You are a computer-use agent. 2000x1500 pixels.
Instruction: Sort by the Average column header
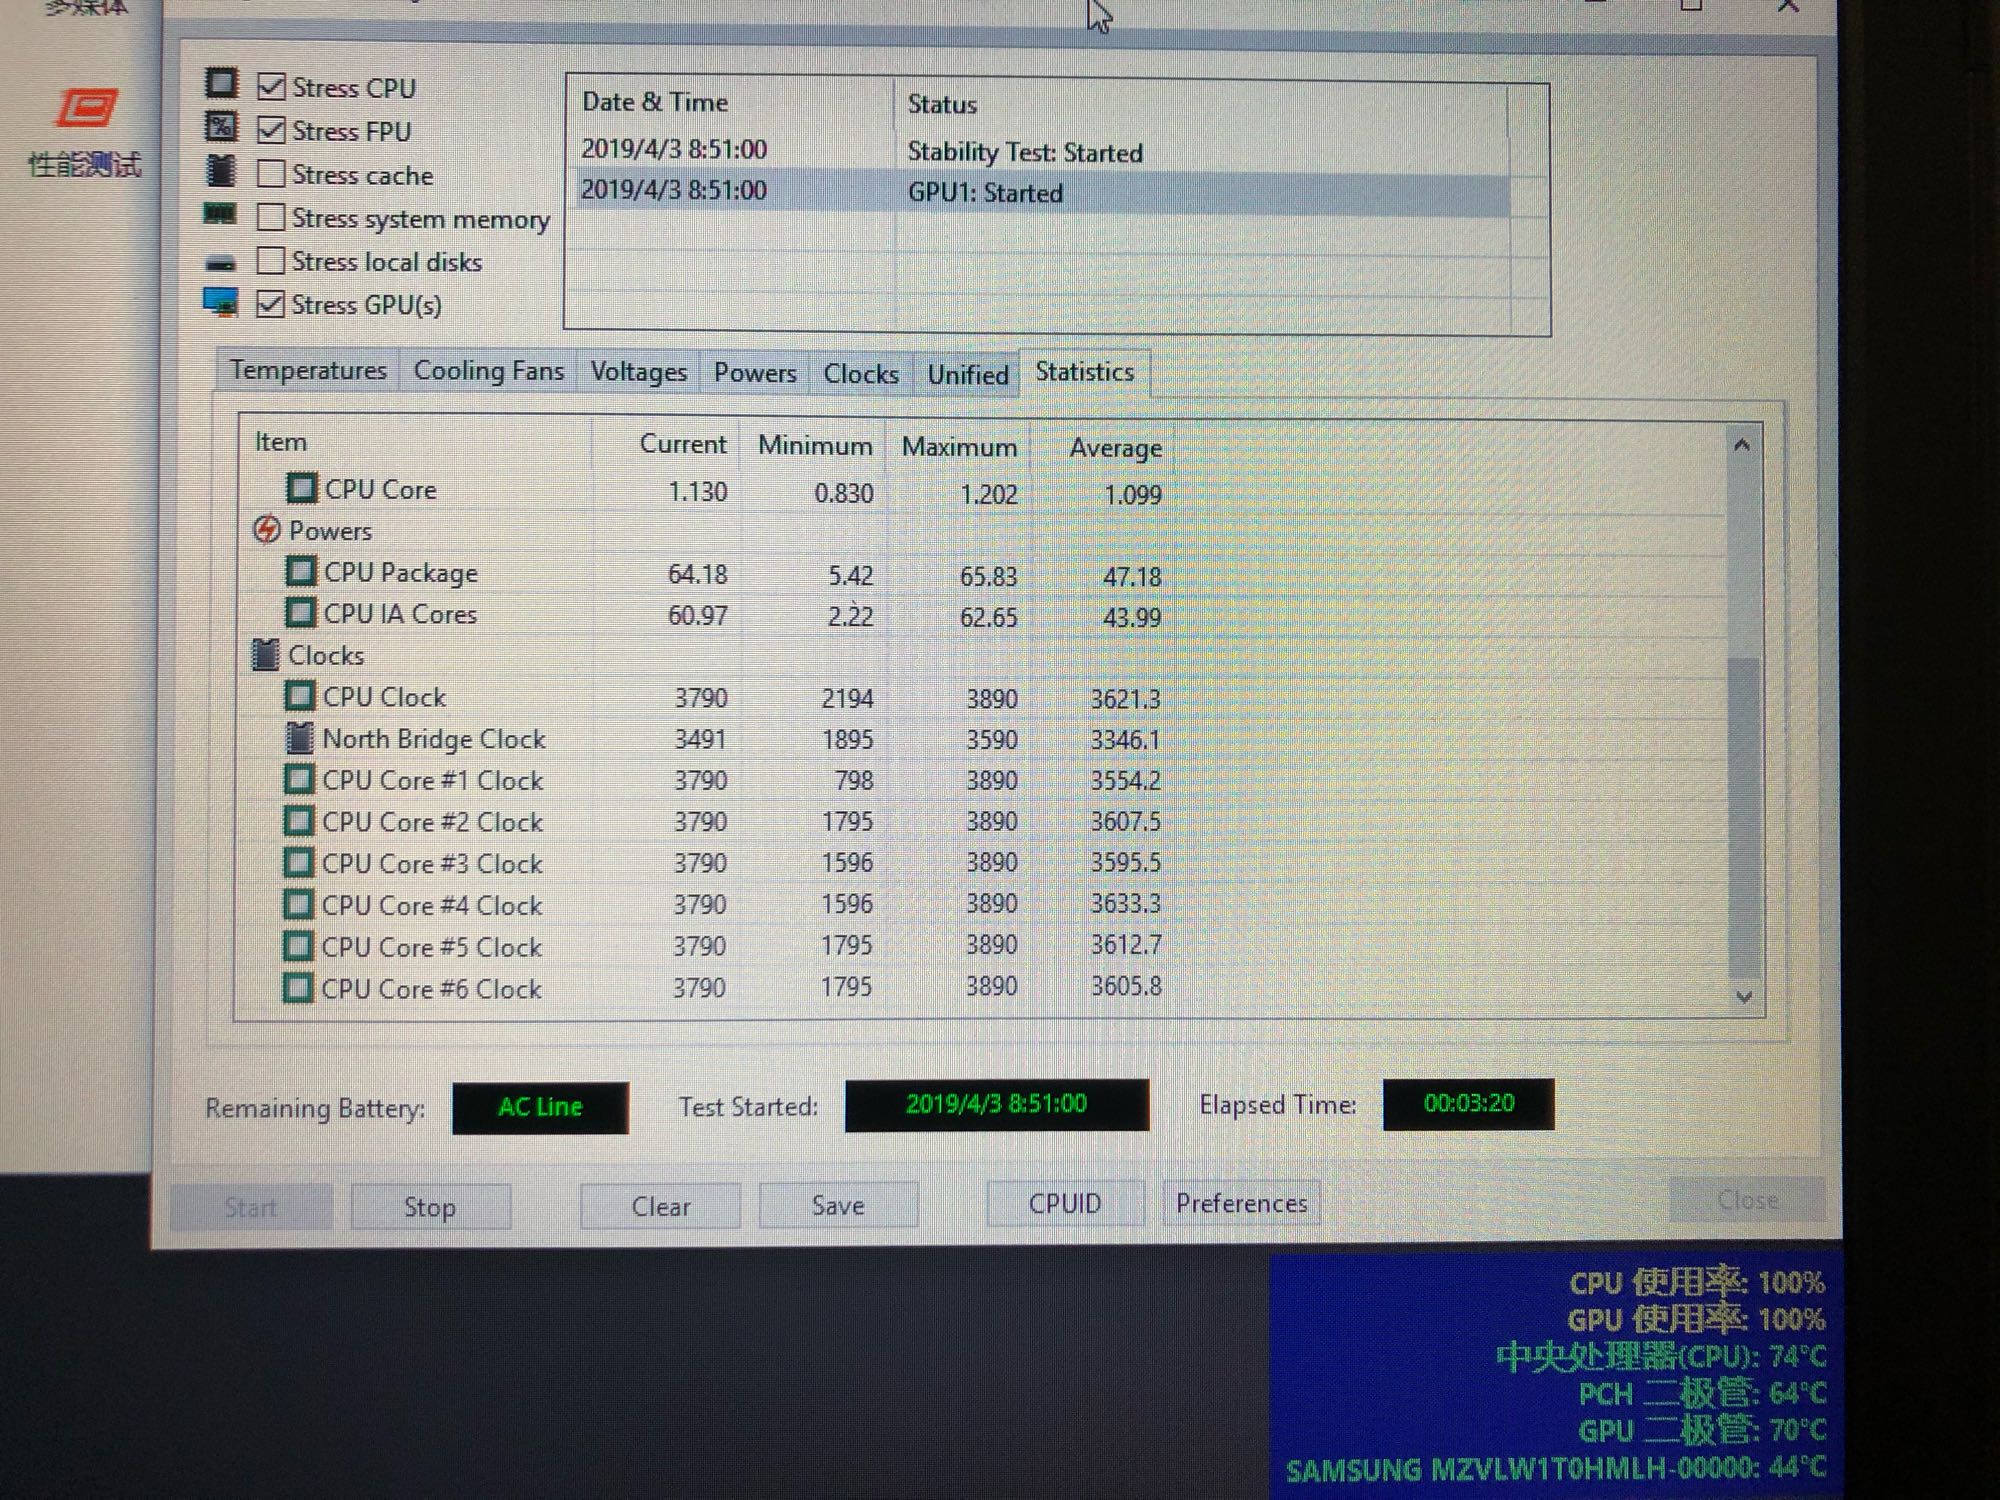coord(1115,447)
